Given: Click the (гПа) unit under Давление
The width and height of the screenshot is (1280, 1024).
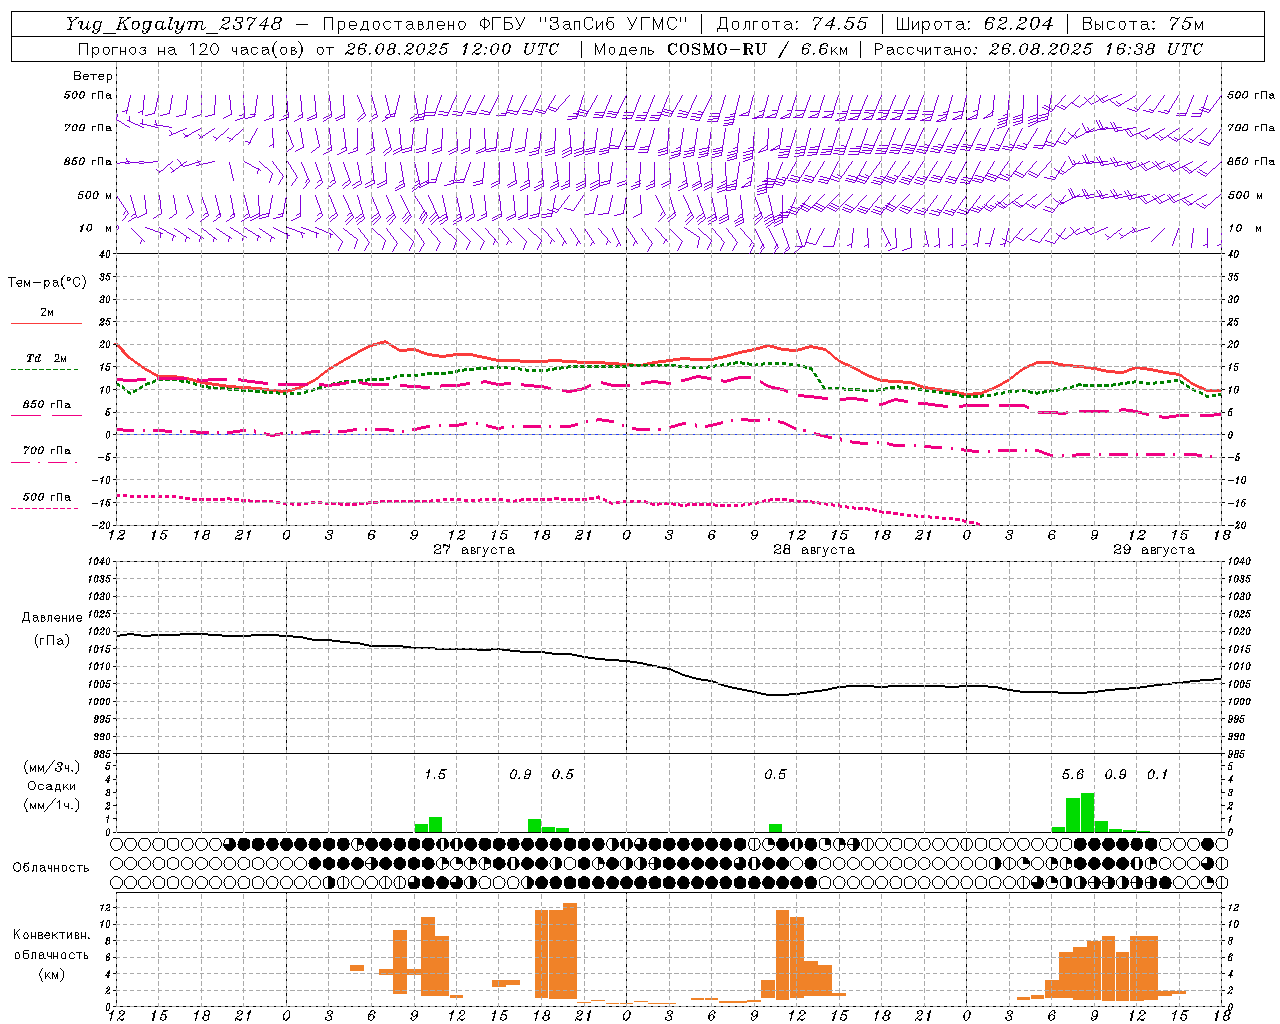Looking at the screenshot, I should pos(52,640).
